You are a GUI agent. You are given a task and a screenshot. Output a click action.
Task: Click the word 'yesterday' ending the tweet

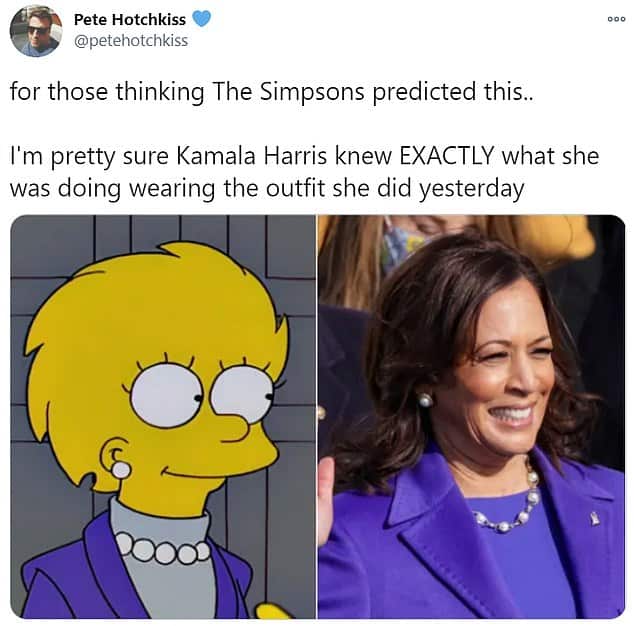(471, 189)
